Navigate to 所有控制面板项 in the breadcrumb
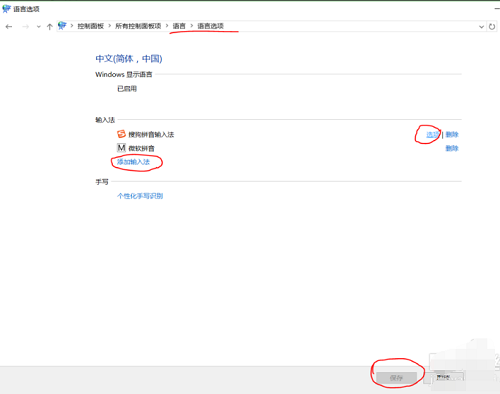The width and height of the screenshot is (500, 394). pos(138,26)
